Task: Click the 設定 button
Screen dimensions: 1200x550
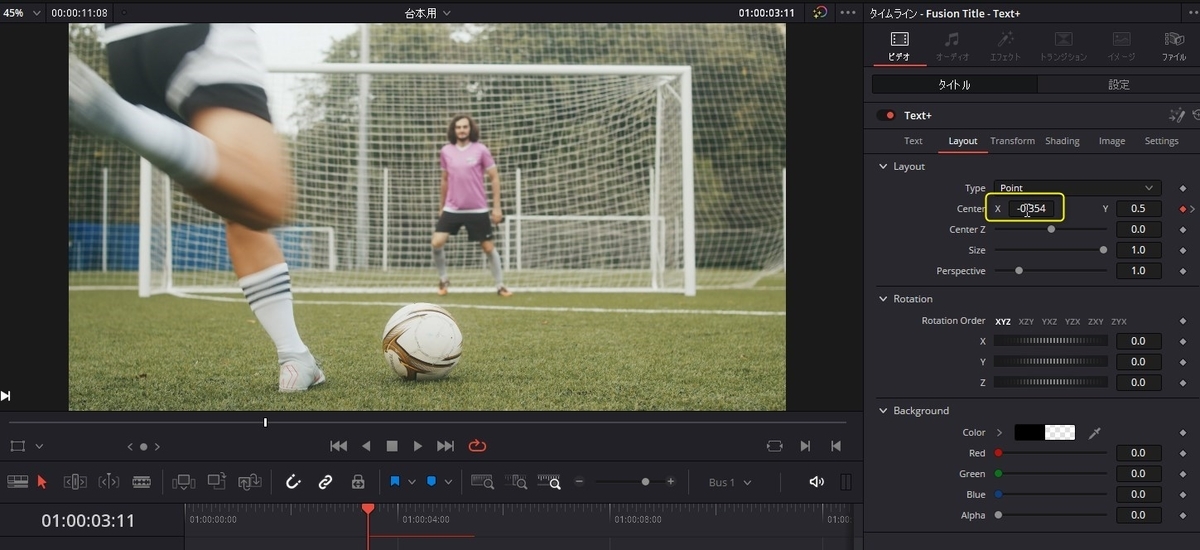Action: 1118,85
